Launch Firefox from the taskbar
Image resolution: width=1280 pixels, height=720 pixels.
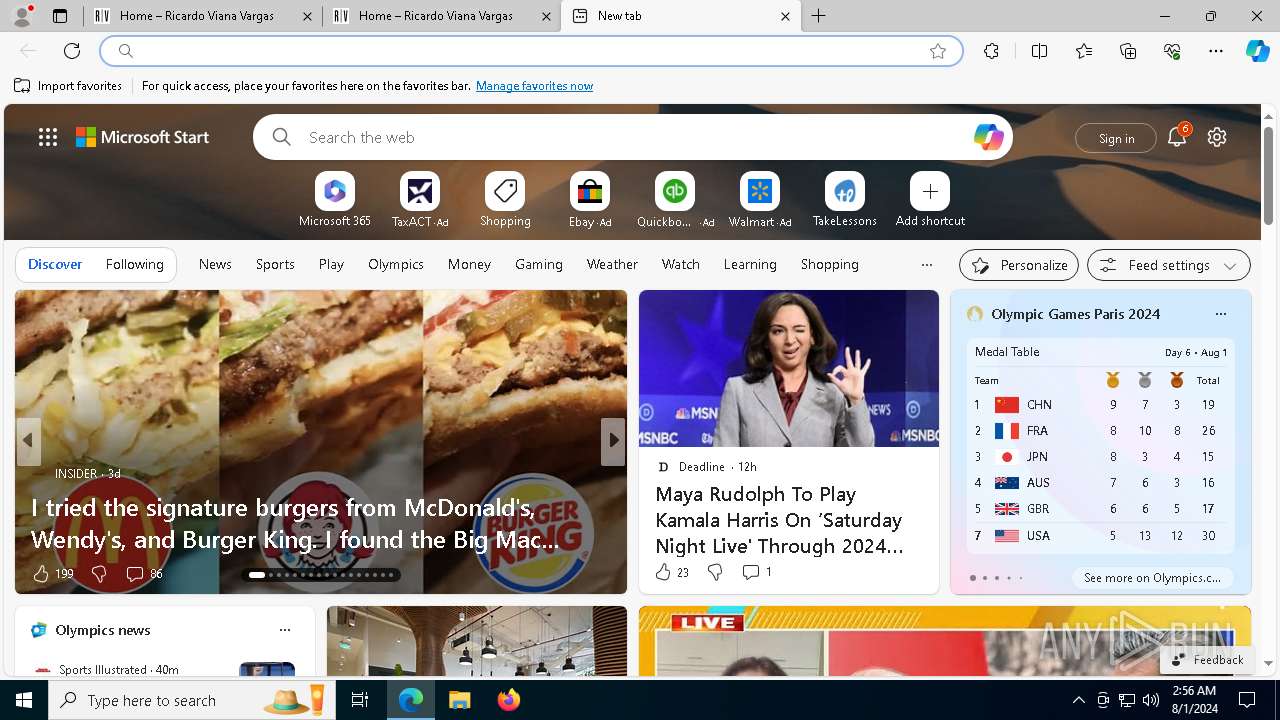[509, 700]
